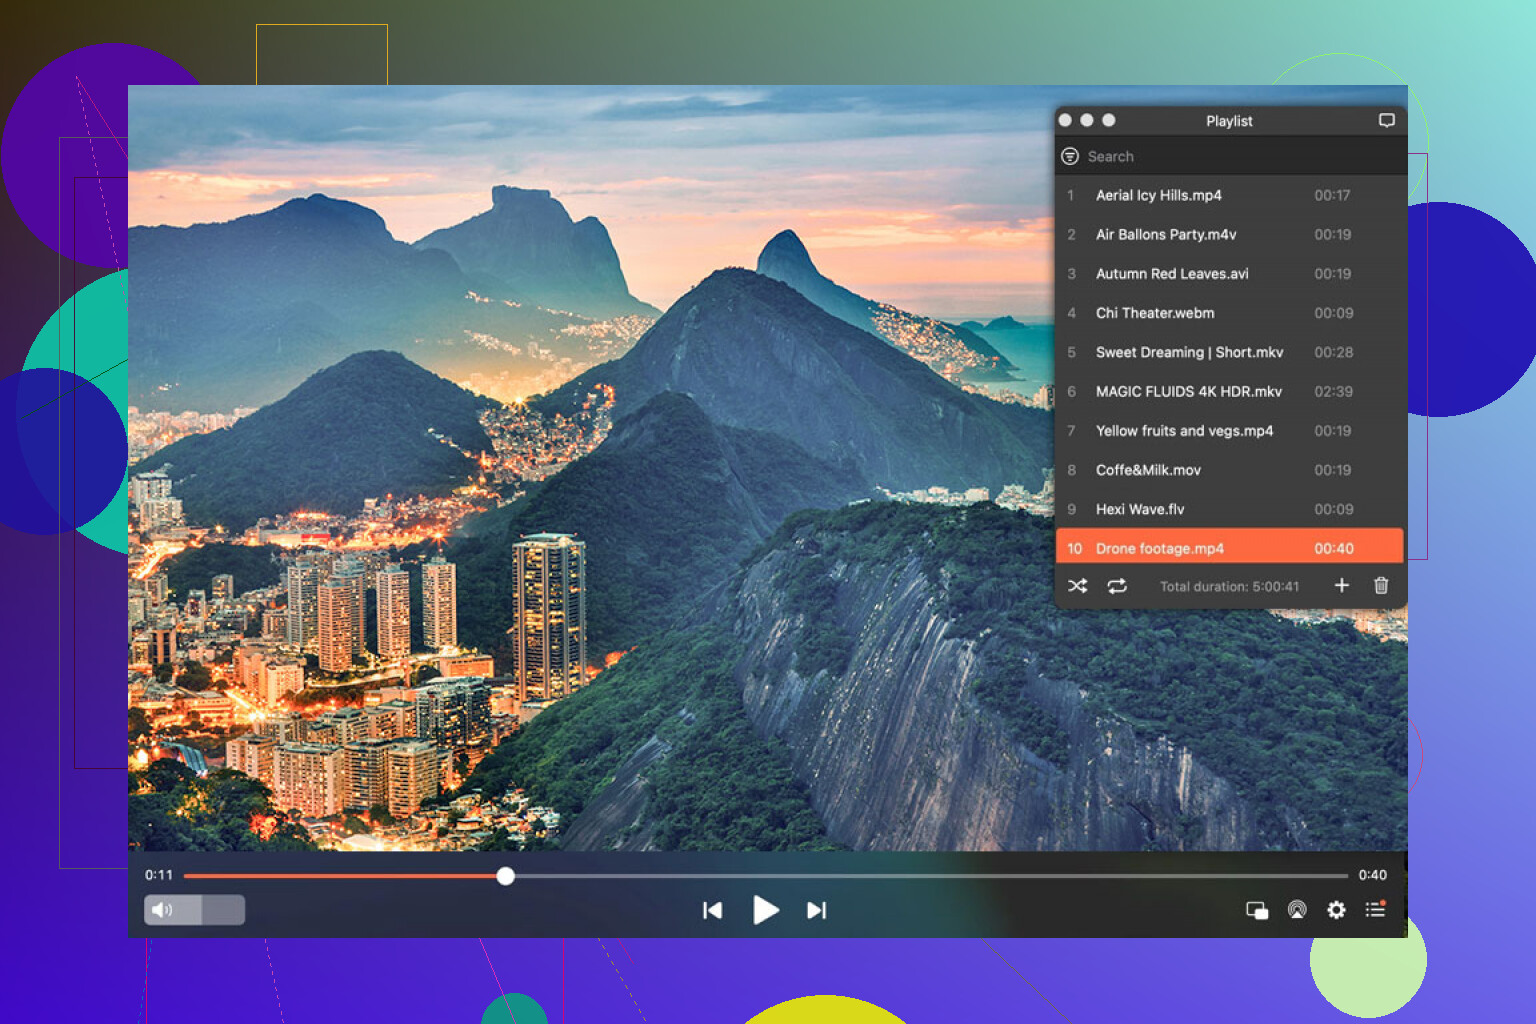Image resolution: width=1536 pixels, height=1024 pixels.
Task: Toggle the playlist panel list icon
Action: pyautogui.click(x=1376, y=910)
